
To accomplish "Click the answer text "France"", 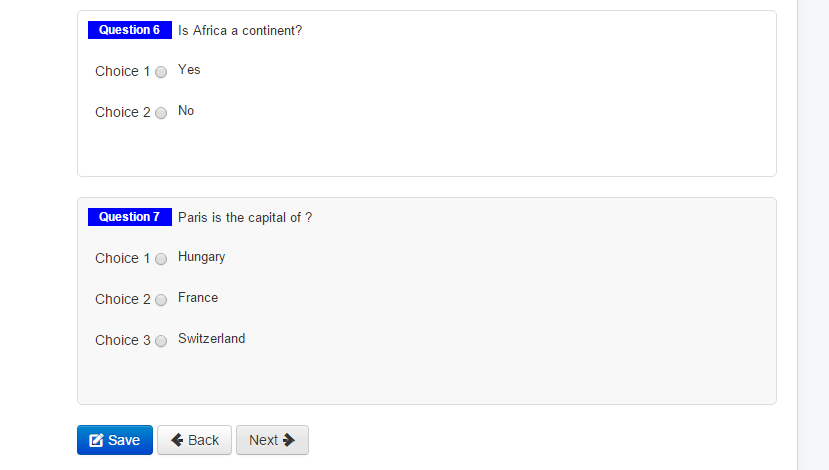I will pos(198,298).
